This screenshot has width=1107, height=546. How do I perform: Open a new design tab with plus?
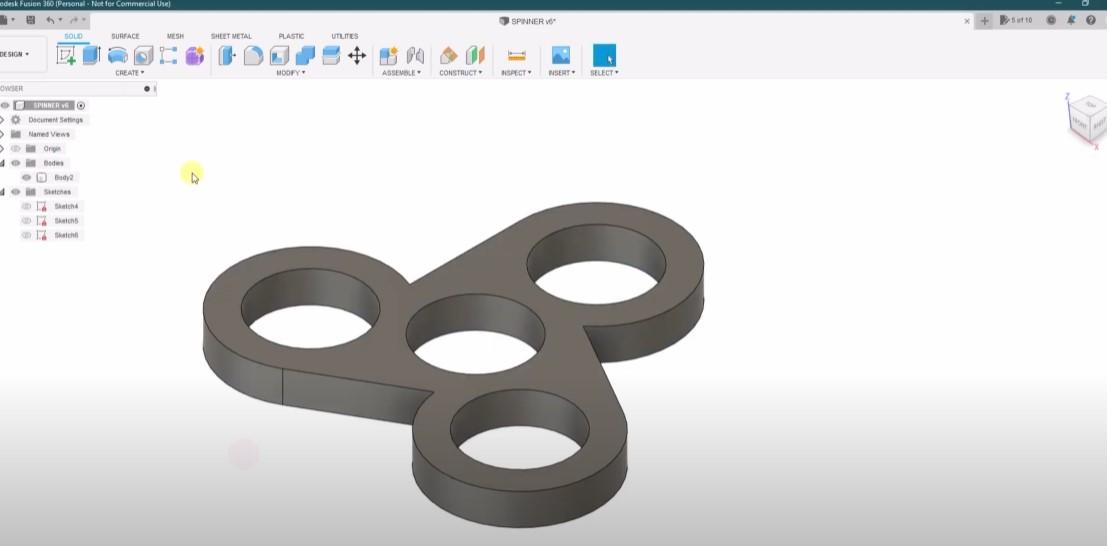(984, 21)
